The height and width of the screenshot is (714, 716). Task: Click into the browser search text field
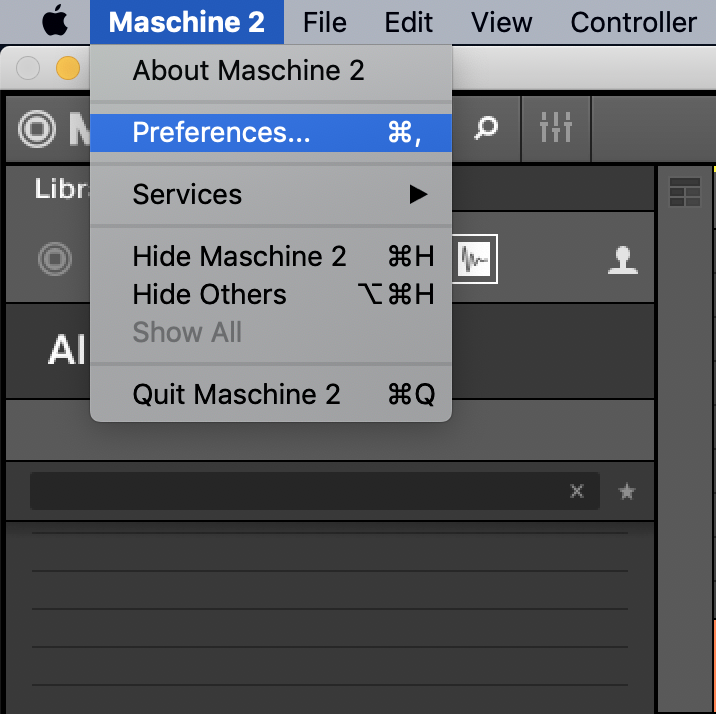(x=299, y=491)
